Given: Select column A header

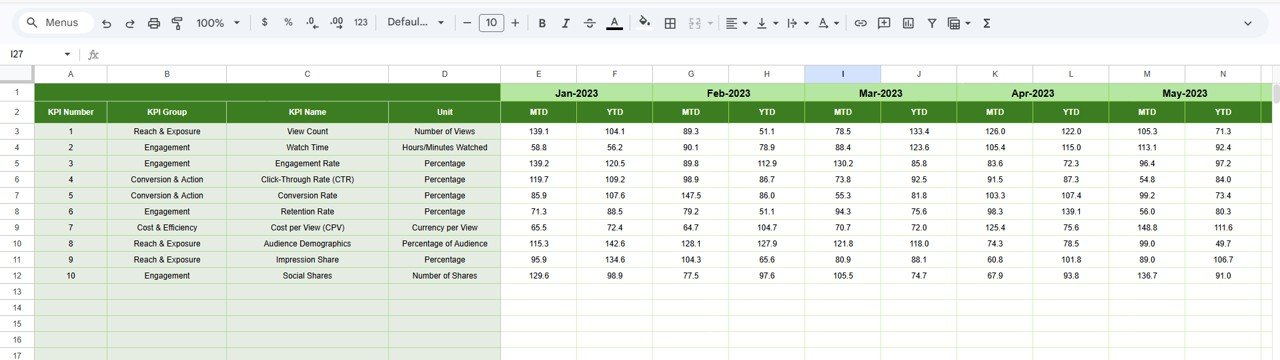Looking at the screenshot, I should (70, 74).
